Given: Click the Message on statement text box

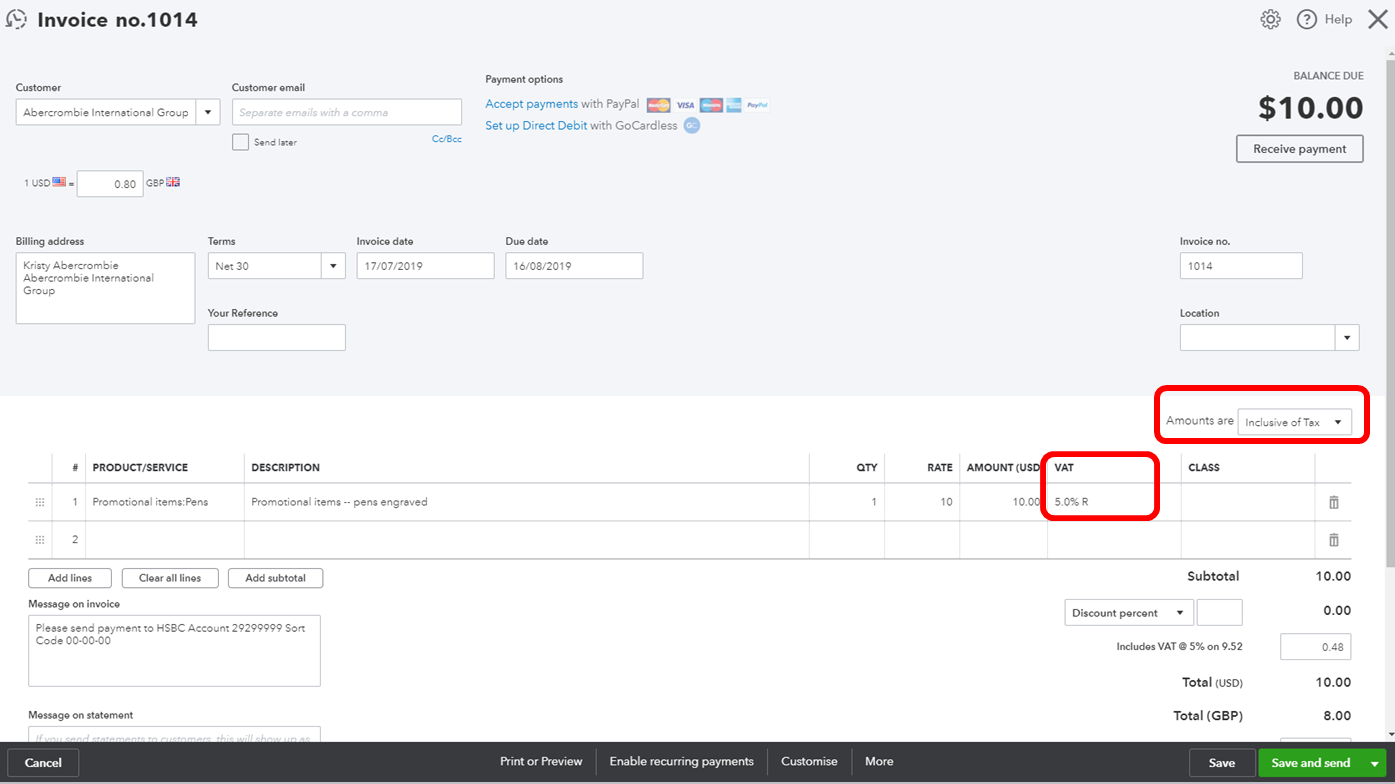Looking at the screenshot, I should [x=174, y=734].
